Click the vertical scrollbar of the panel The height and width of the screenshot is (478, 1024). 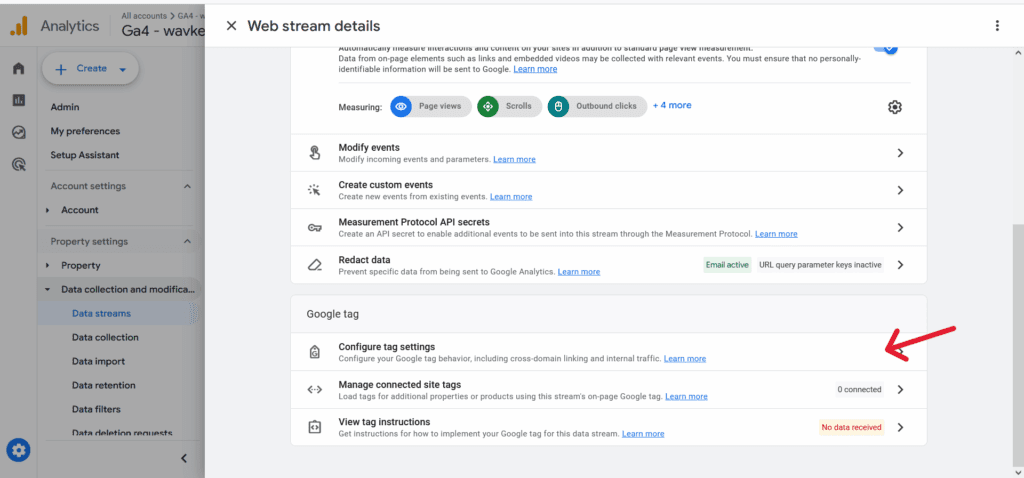(x=1019, y=346)
